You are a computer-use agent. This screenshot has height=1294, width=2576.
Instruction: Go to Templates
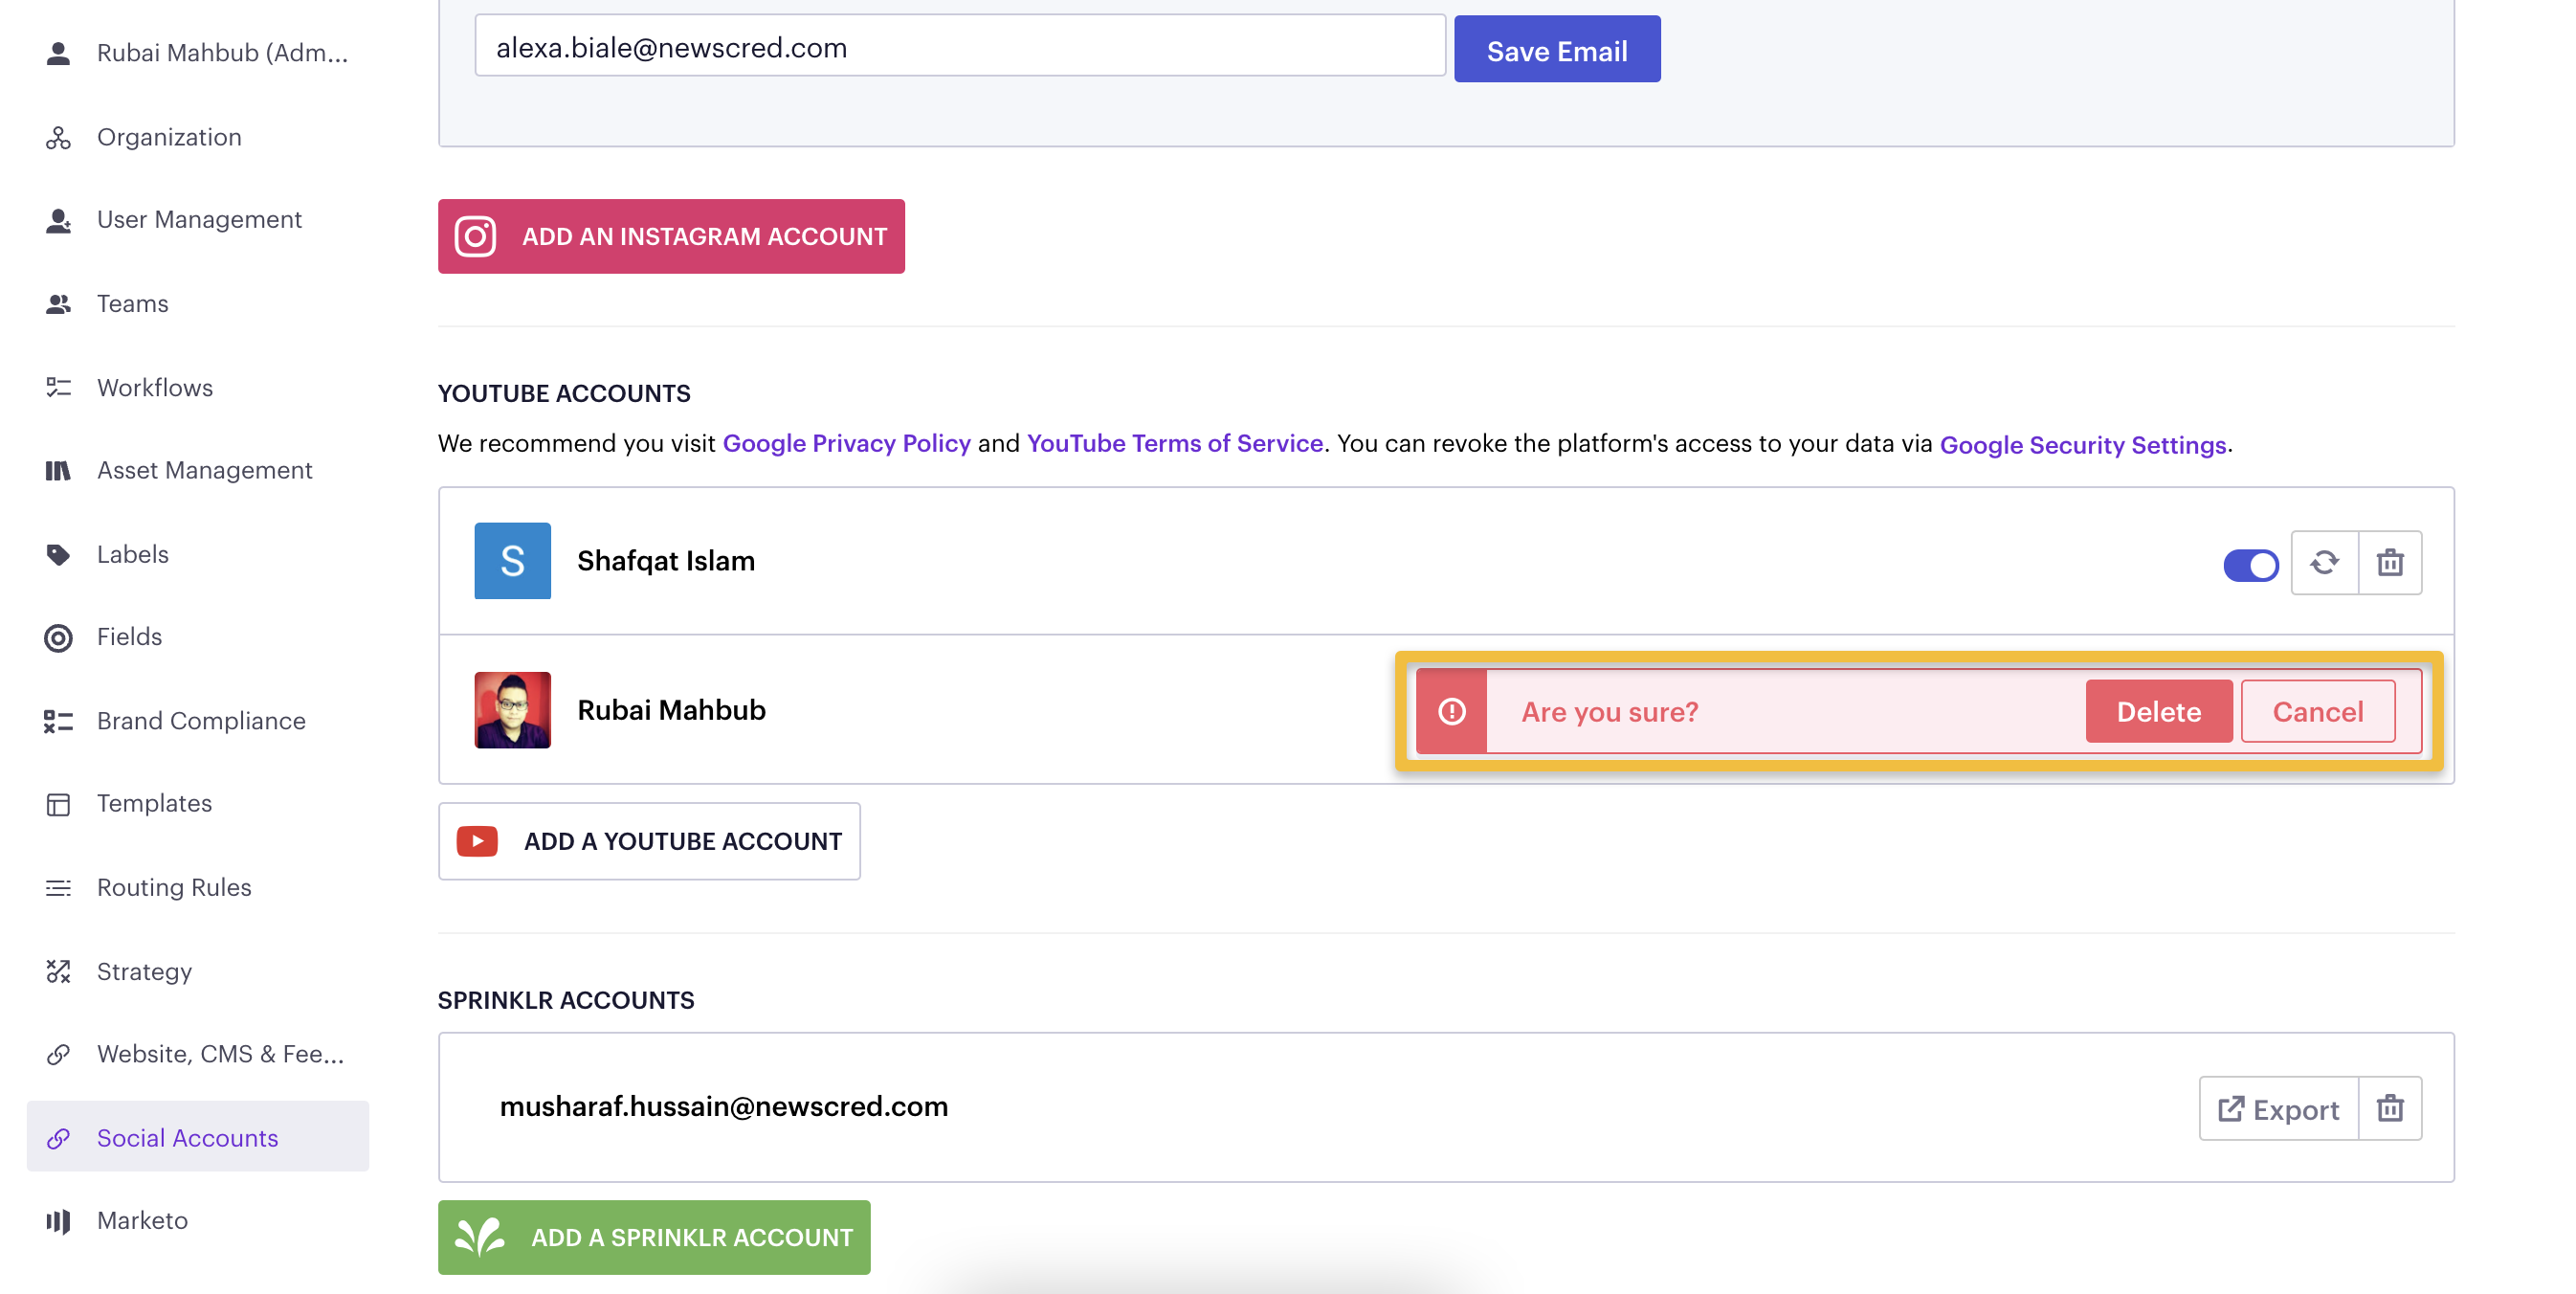pos(198,804)
